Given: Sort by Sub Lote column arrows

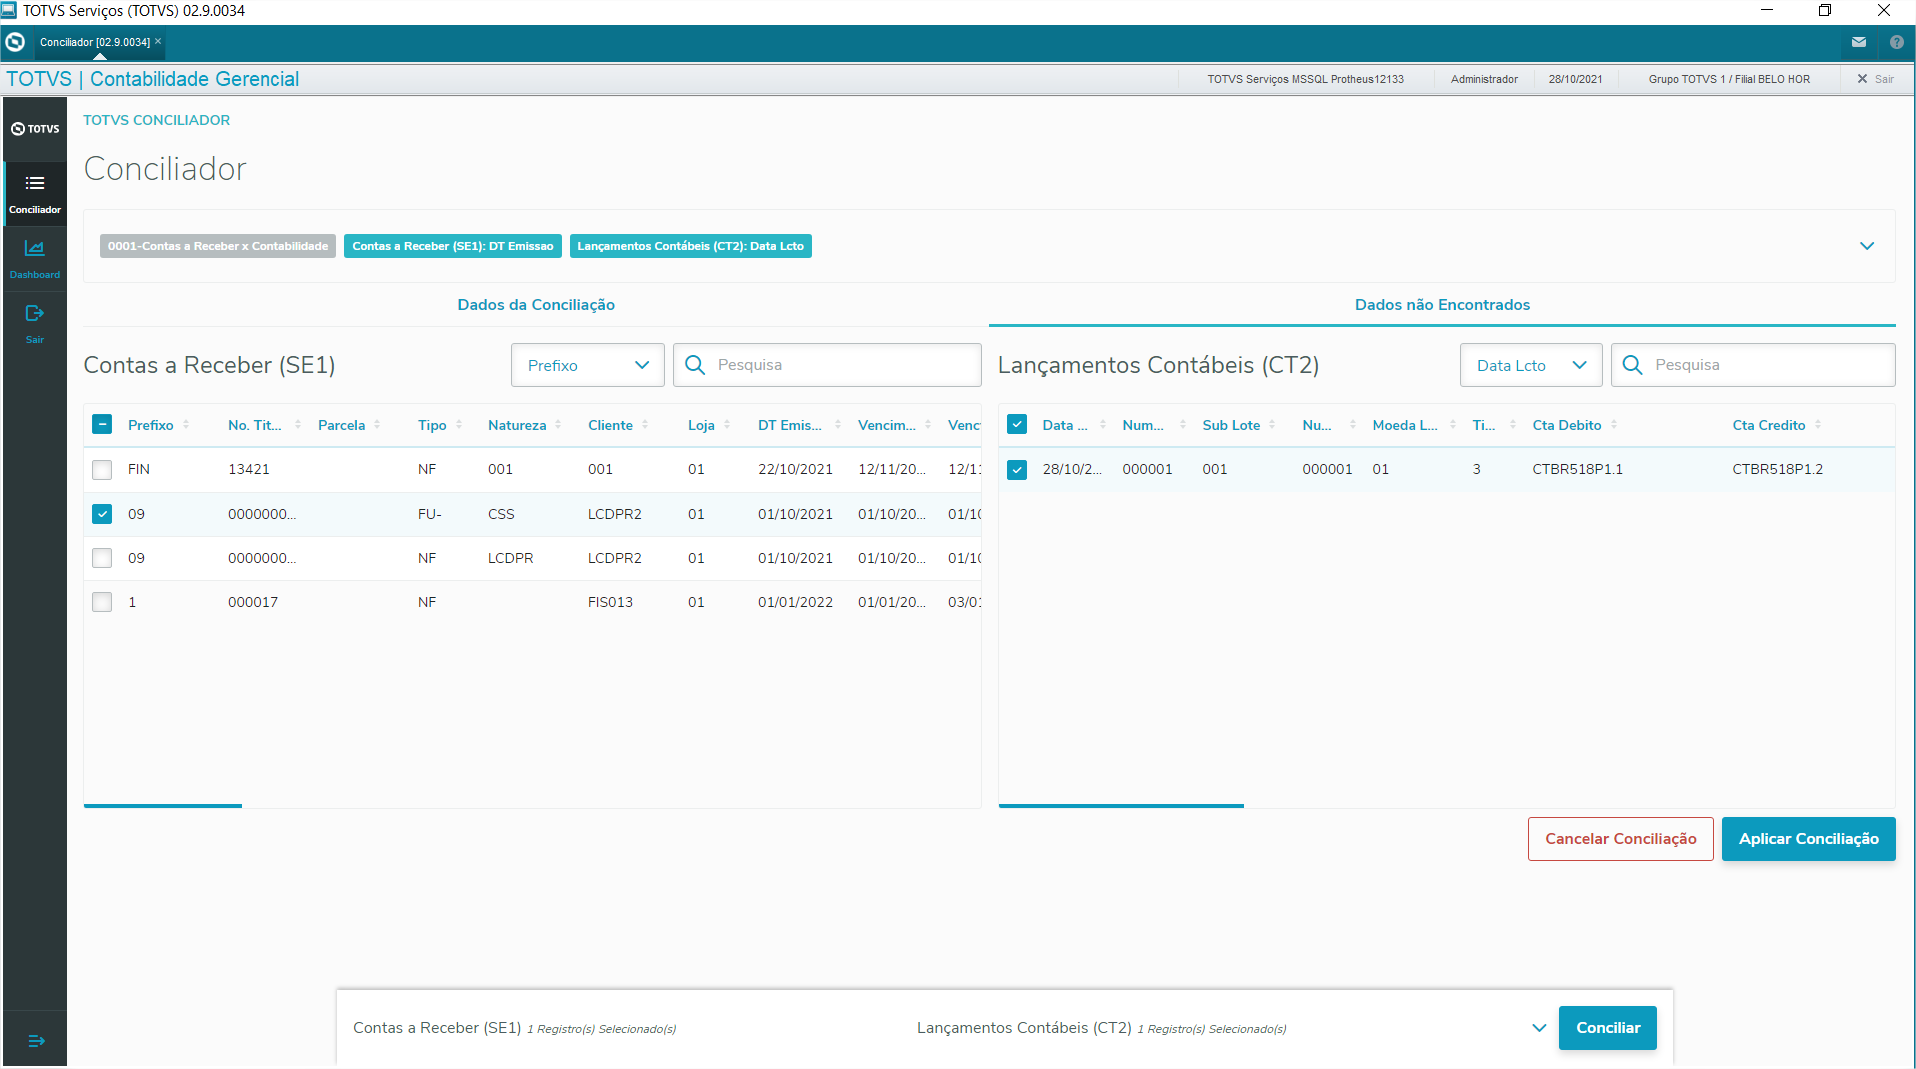Looking at the screenshot, I should [1272, 425].
